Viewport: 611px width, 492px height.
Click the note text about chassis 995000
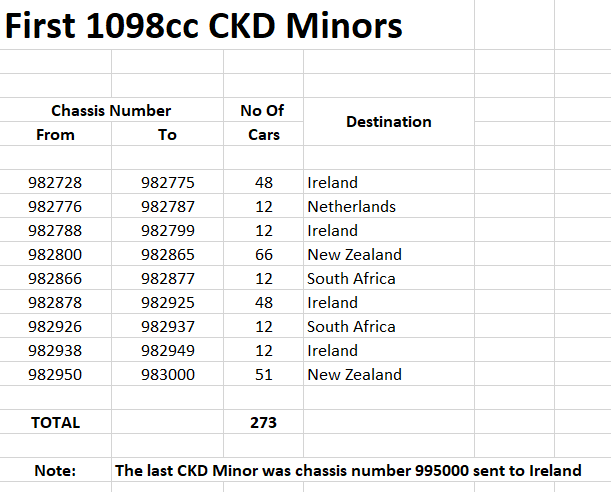pos(348,470)
